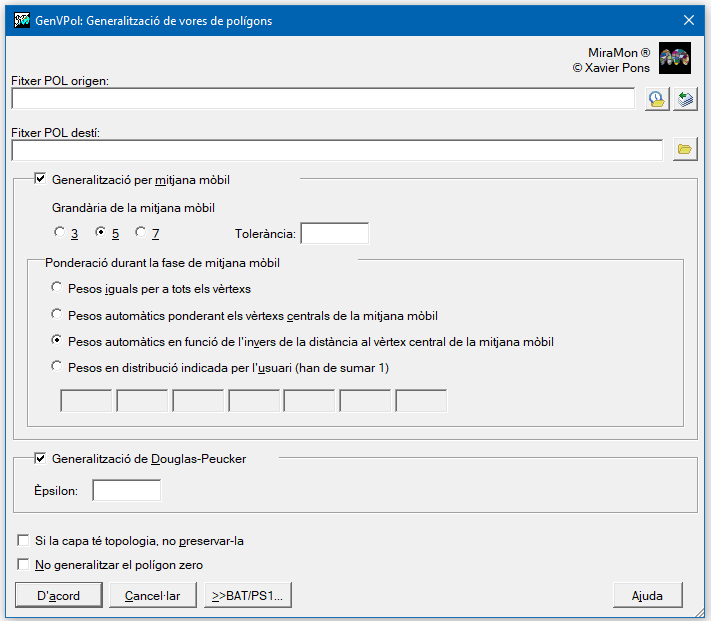Toggle Generalització per mitjana mòbil checkbox
Image resolution: width=711 pixels, height=621 pixels.
(40, 179)
